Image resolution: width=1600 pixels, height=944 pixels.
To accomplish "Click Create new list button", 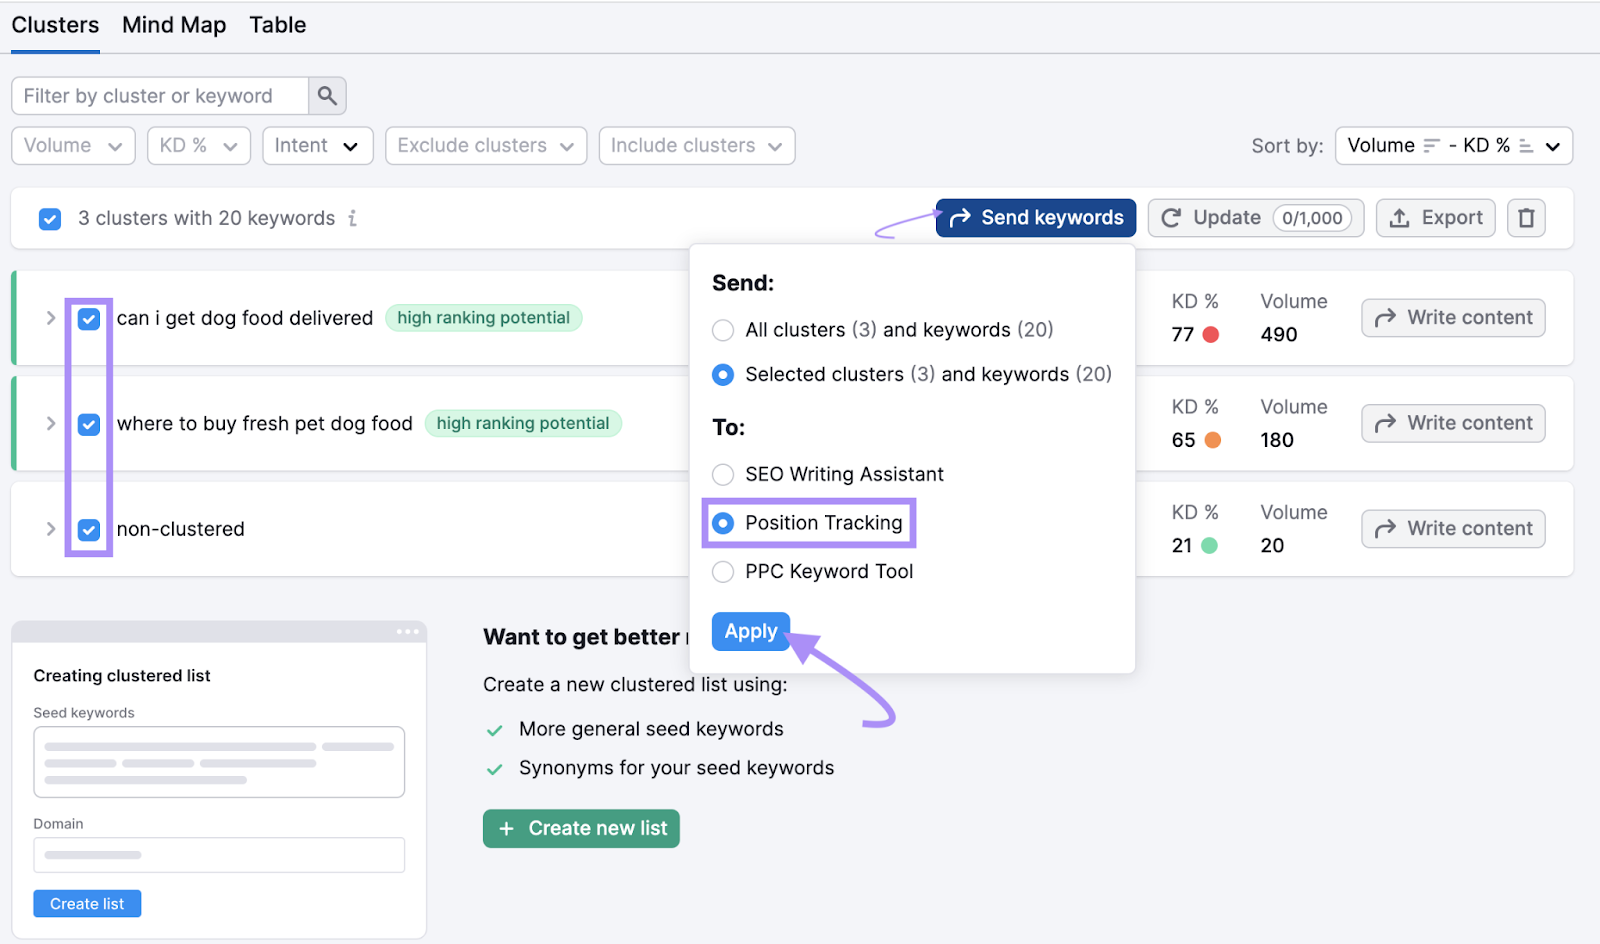I will point(581,829).
